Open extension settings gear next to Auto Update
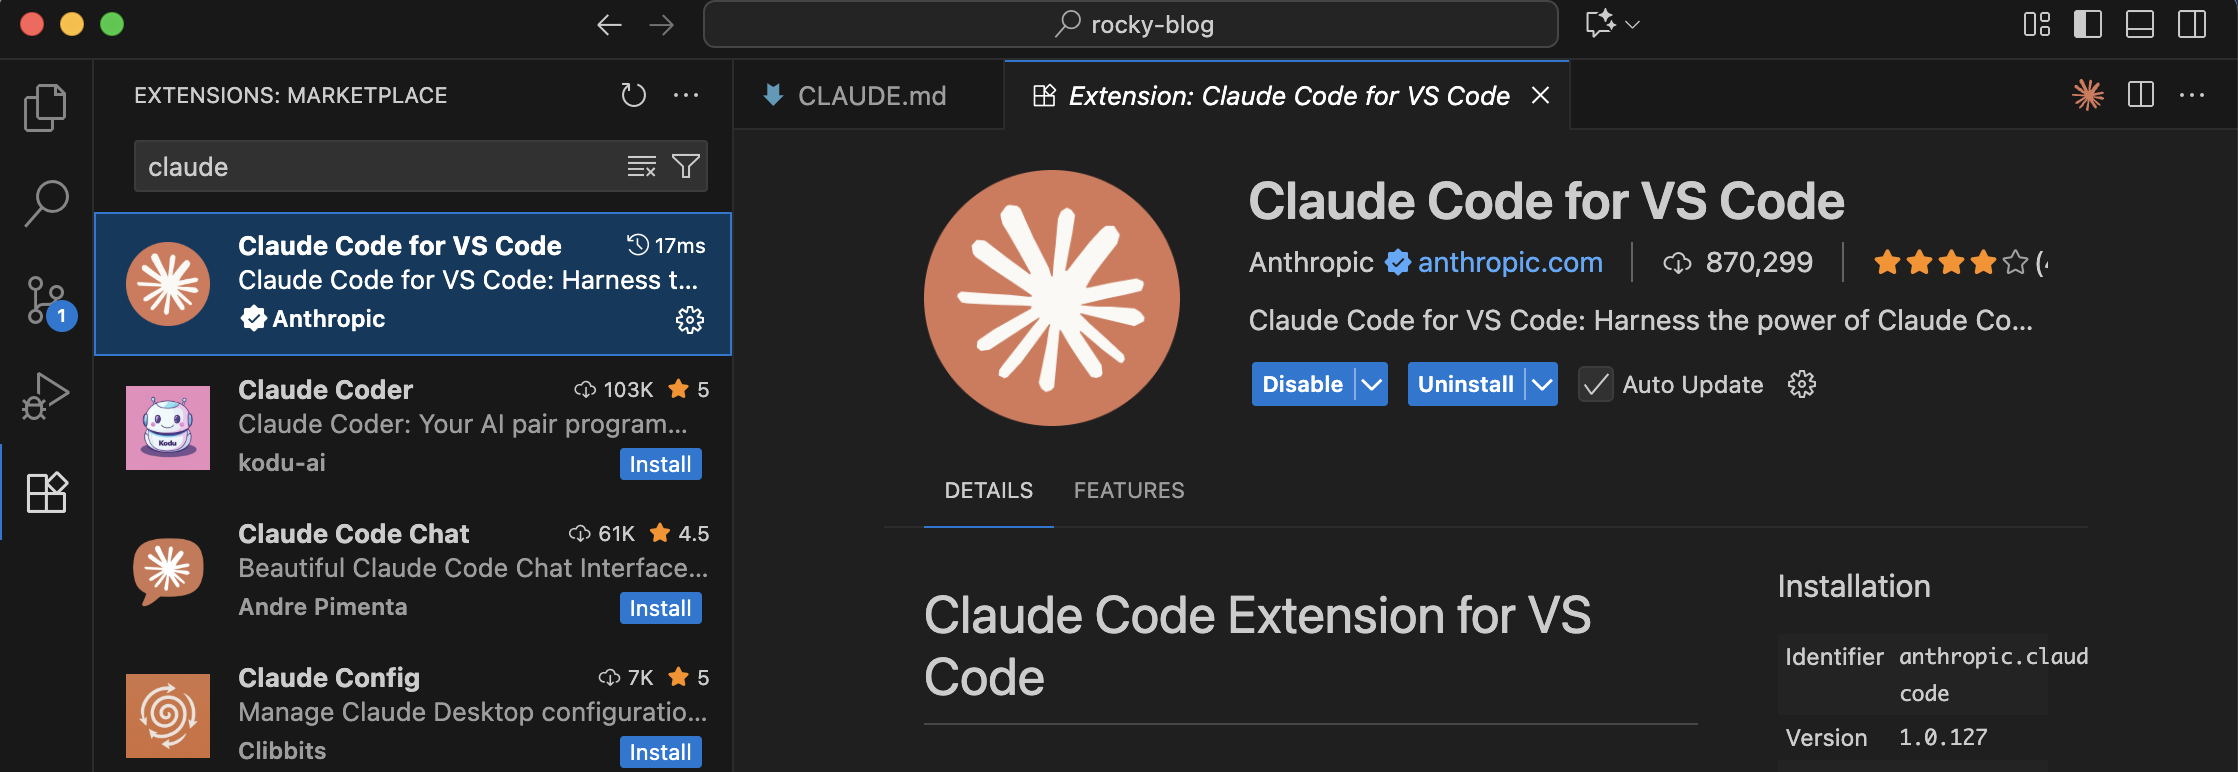 [1802, 384]
